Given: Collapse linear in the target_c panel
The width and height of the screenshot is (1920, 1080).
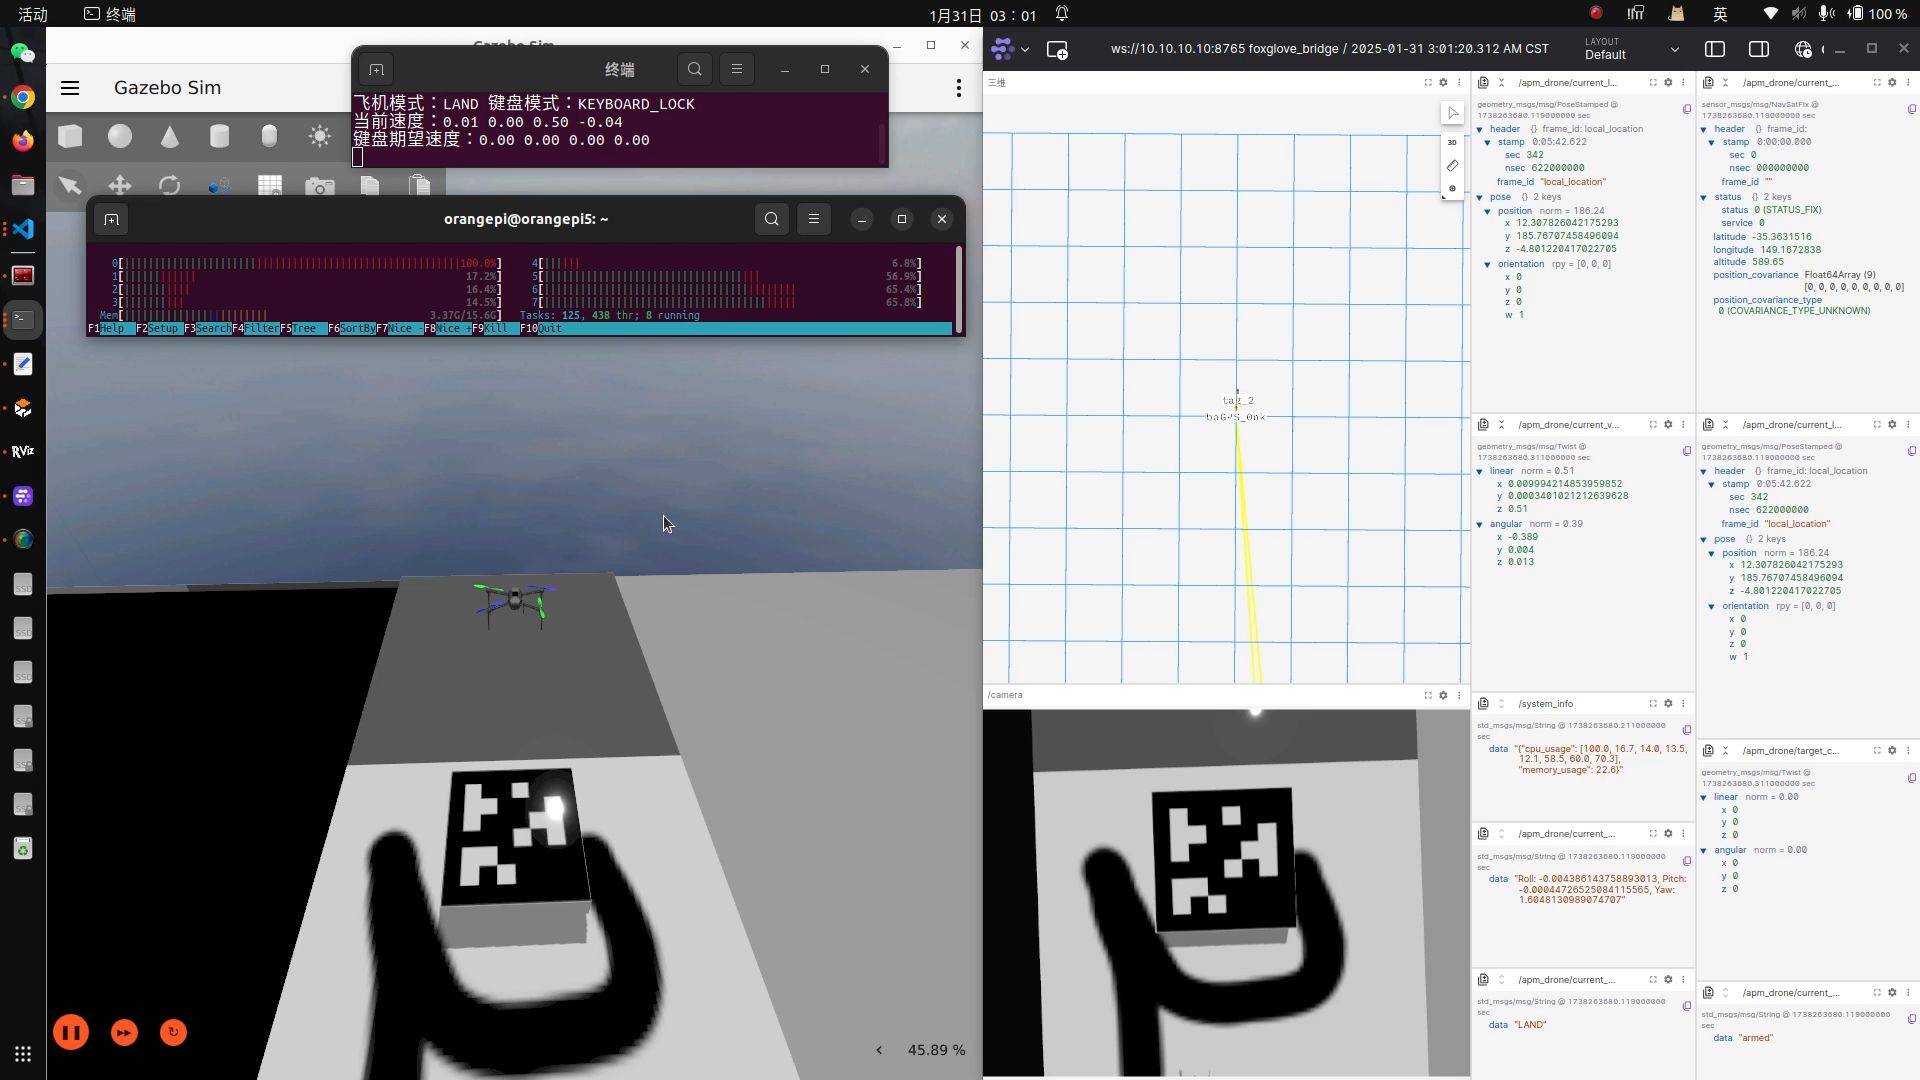Looking at the screenshot, I should pyautogui.click(x=1704, y=797).
